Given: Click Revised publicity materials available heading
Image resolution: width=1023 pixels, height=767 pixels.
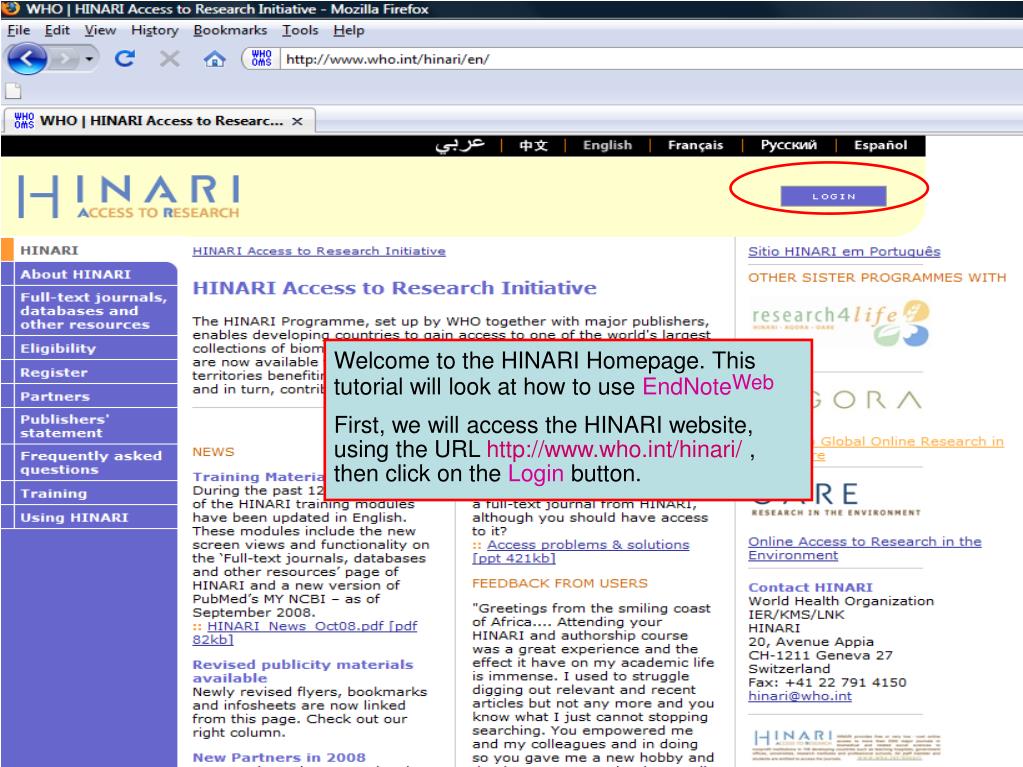Looking at the screenshot, I should click(x=303, y=671).
